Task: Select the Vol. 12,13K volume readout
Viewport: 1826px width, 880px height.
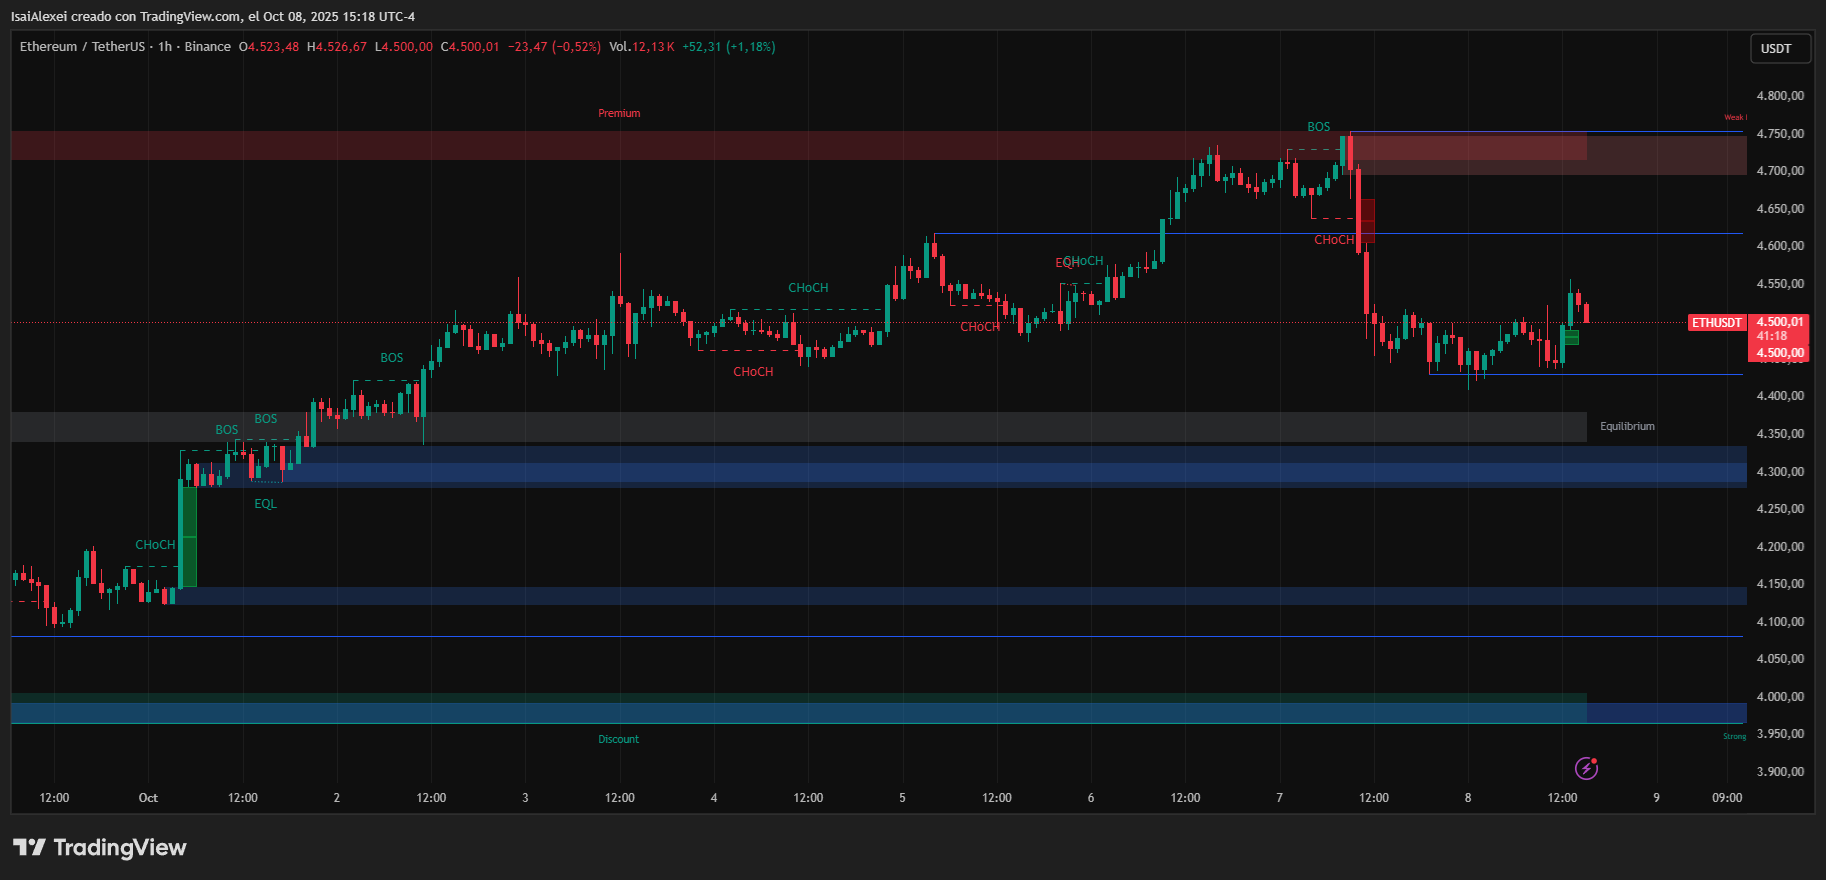Action: click(x=642, y=47)
